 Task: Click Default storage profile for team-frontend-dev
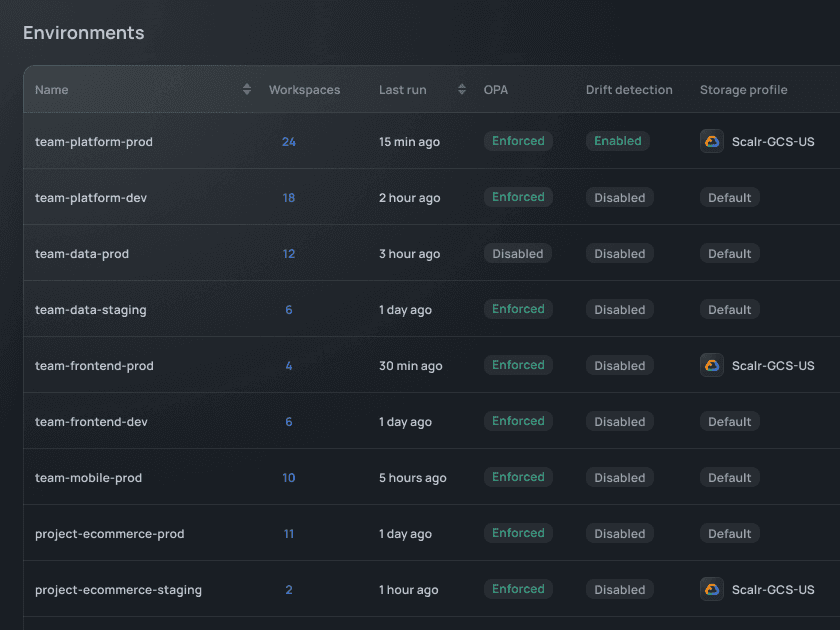point(729,422)
